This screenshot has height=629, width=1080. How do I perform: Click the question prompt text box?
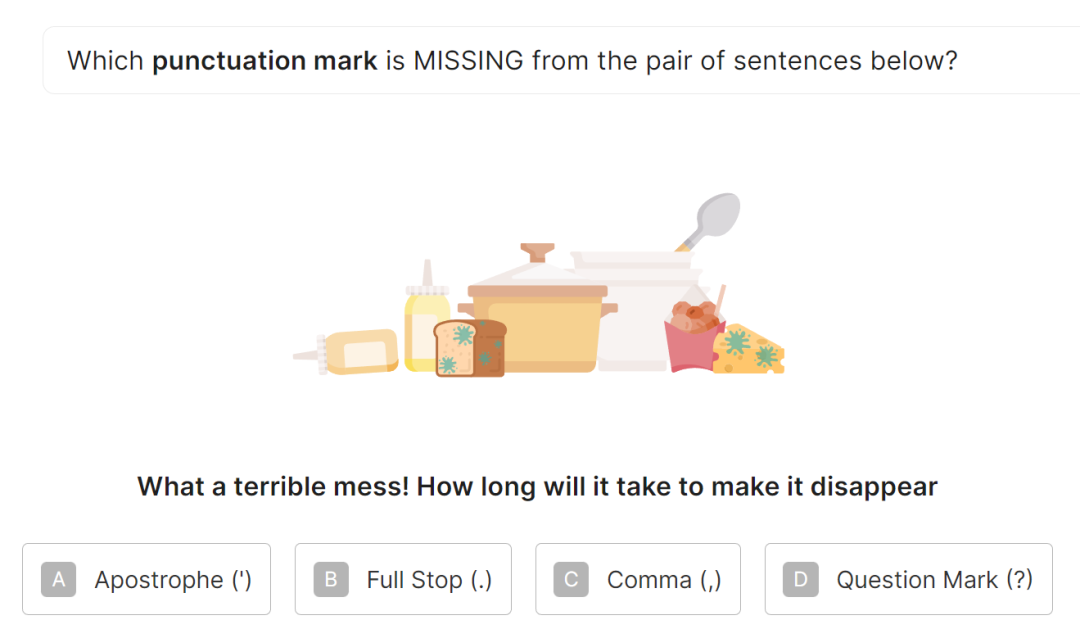click(561, 60)
